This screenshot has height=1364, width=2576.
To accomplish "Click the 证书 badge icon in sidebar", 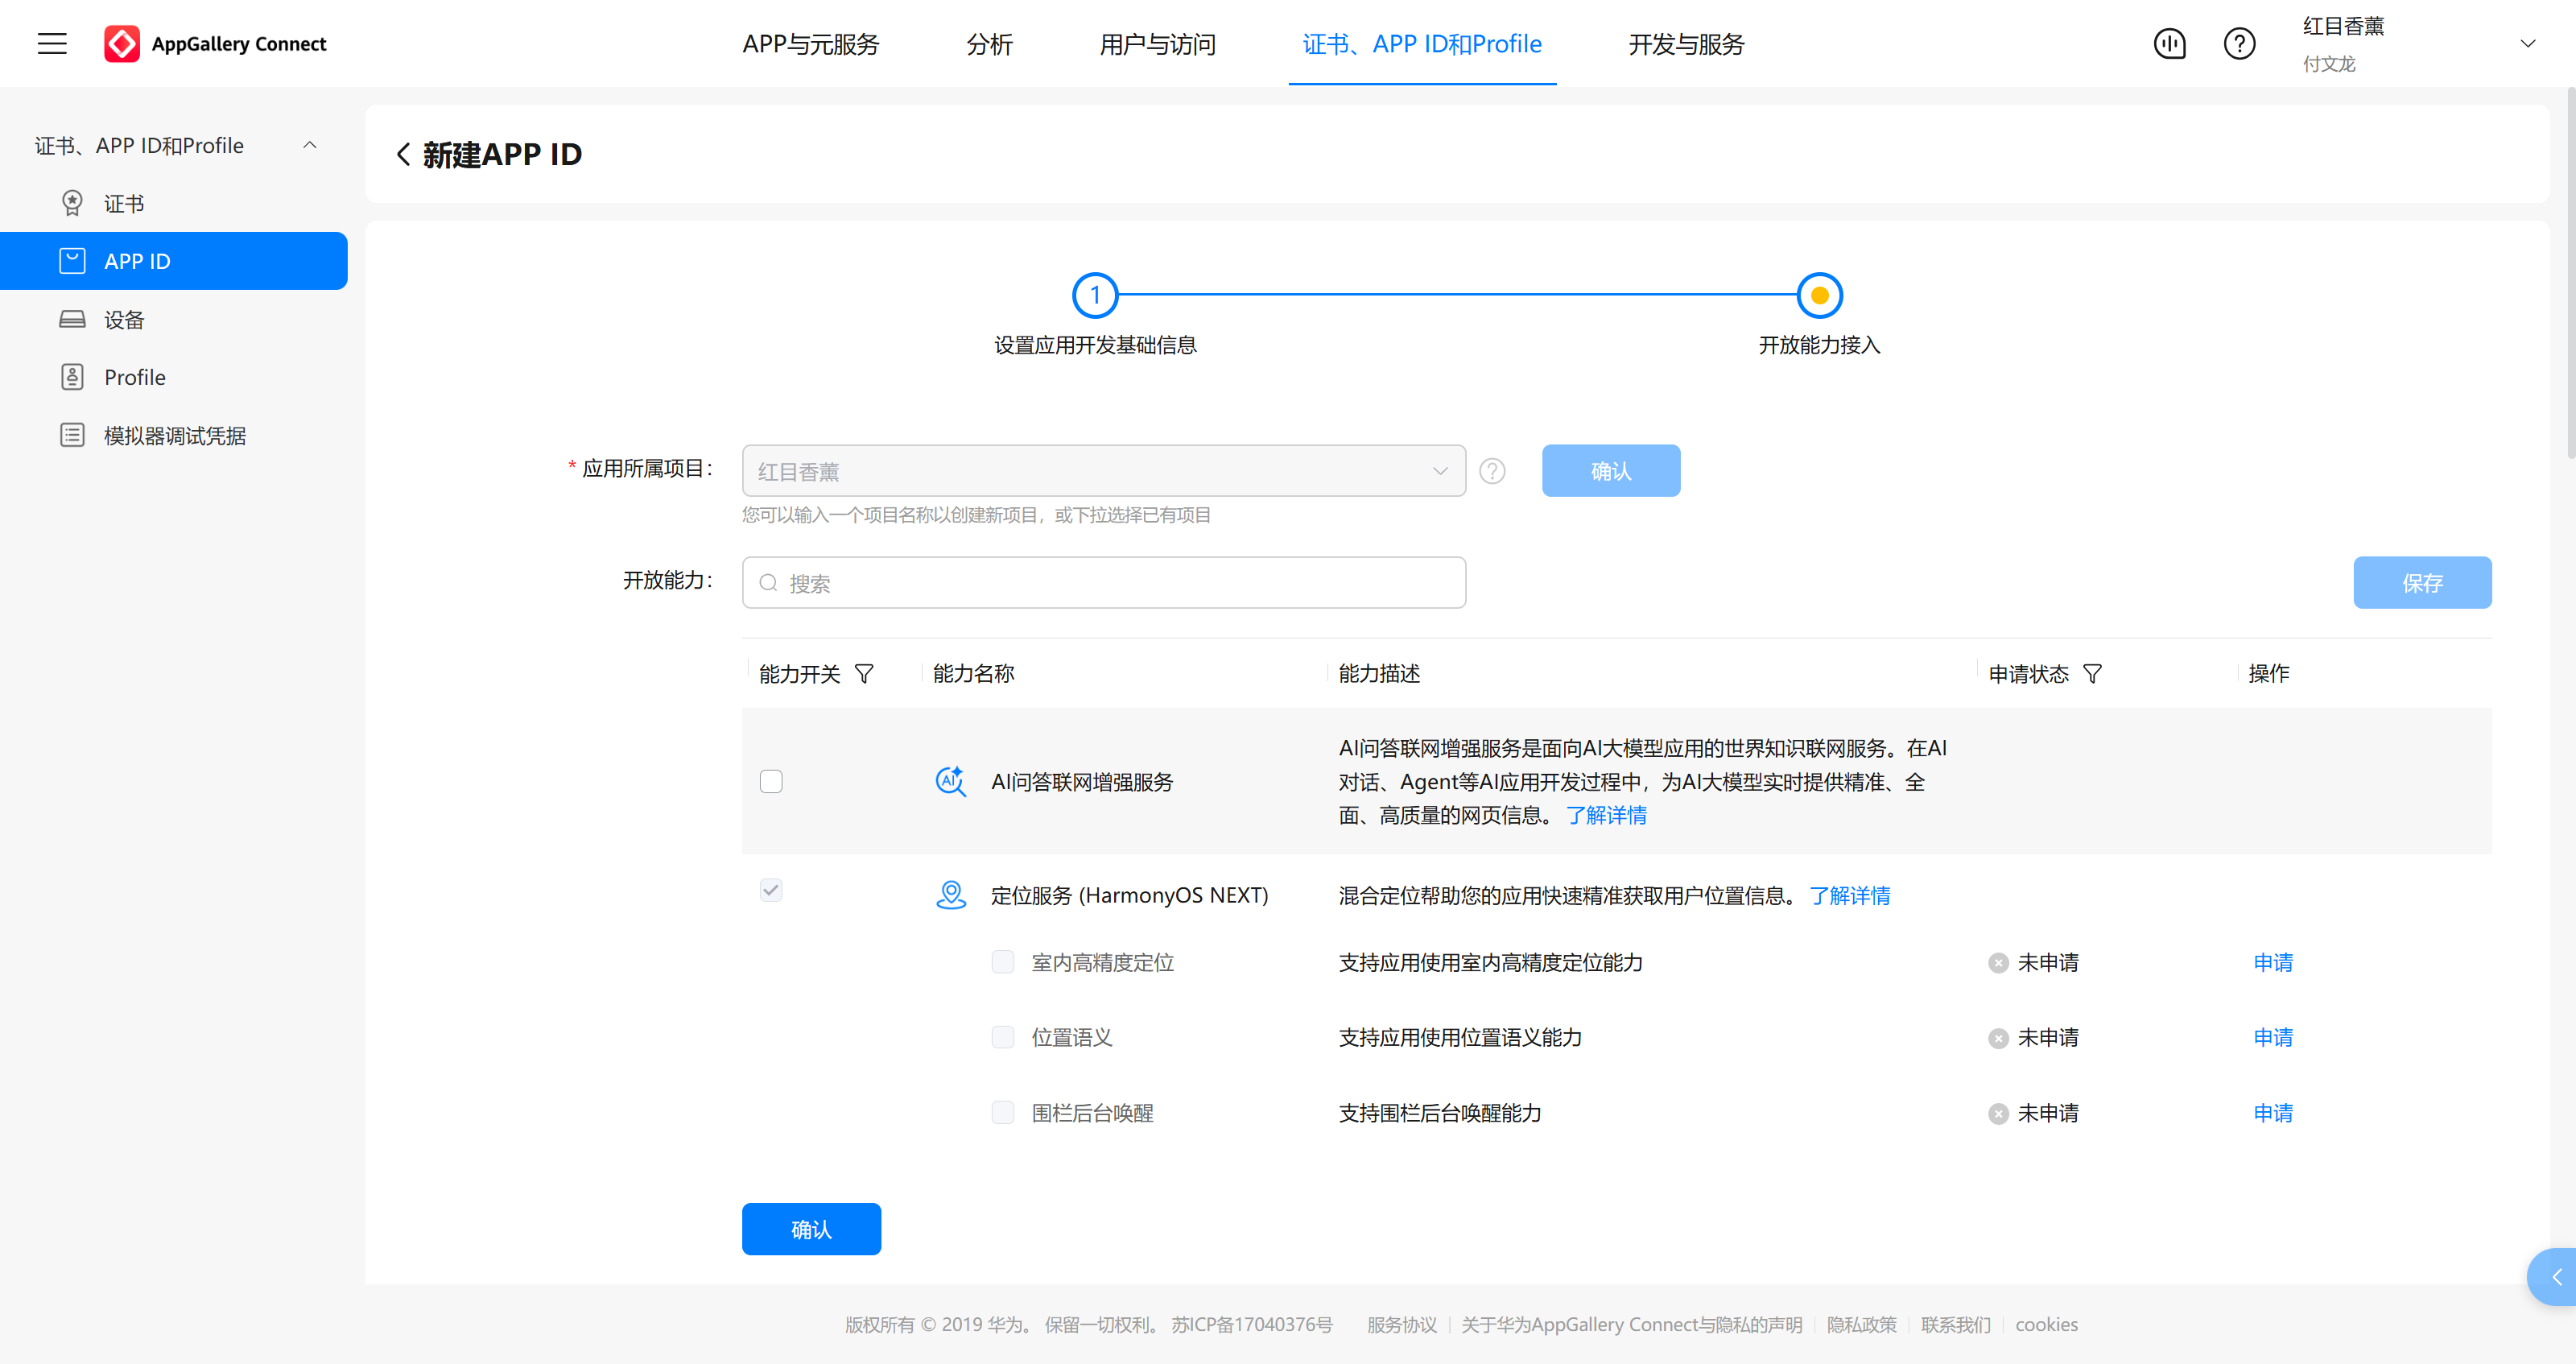I will point(72,203).
